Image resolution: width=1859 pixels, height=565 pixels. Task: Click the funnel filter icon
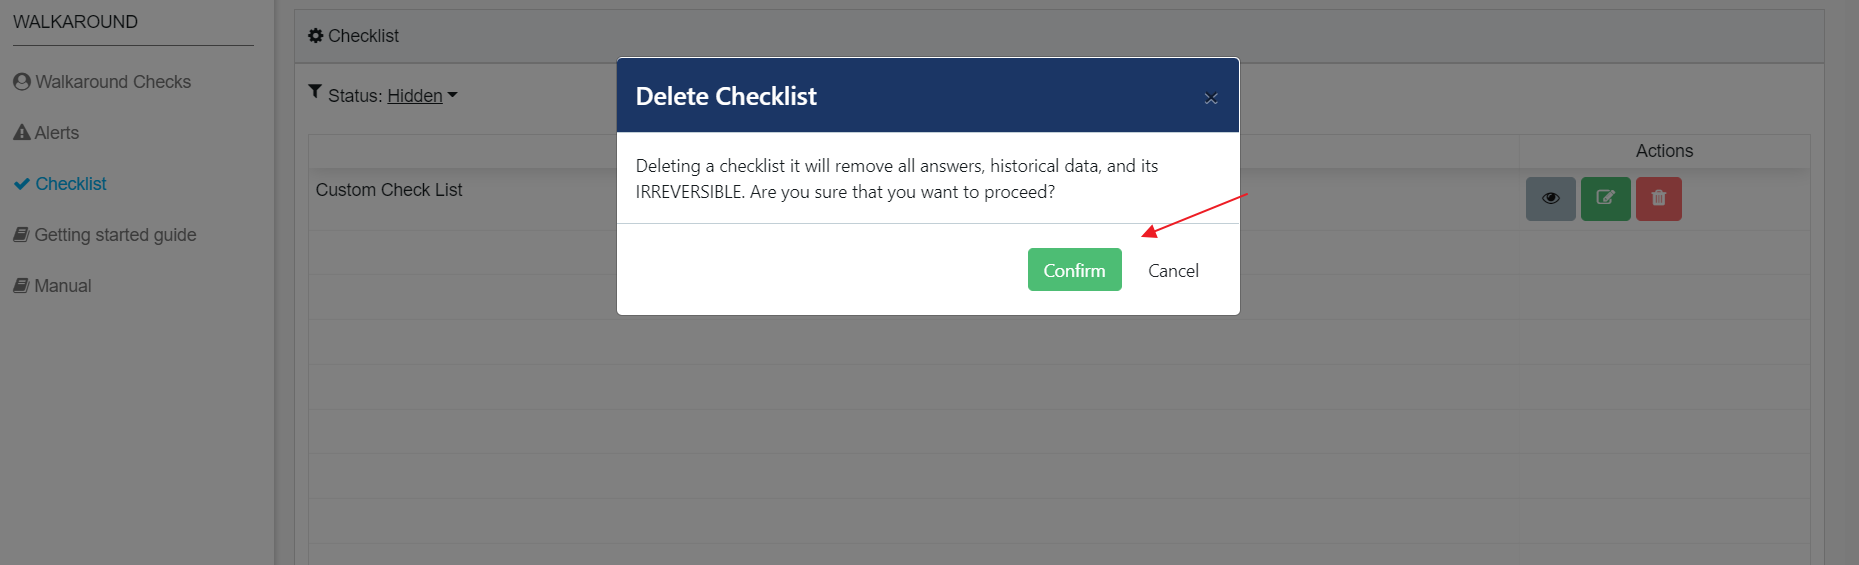[x=315, y=91]
